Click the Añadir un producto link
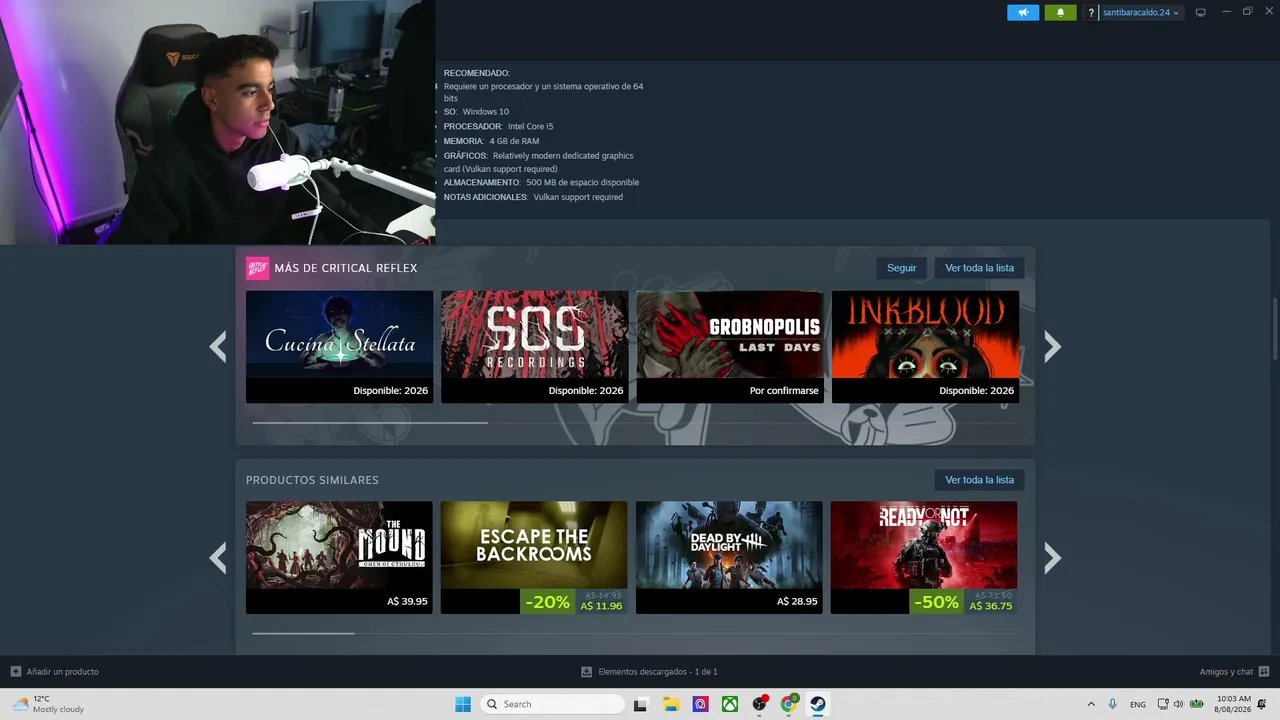 click(x=62, y=672)
